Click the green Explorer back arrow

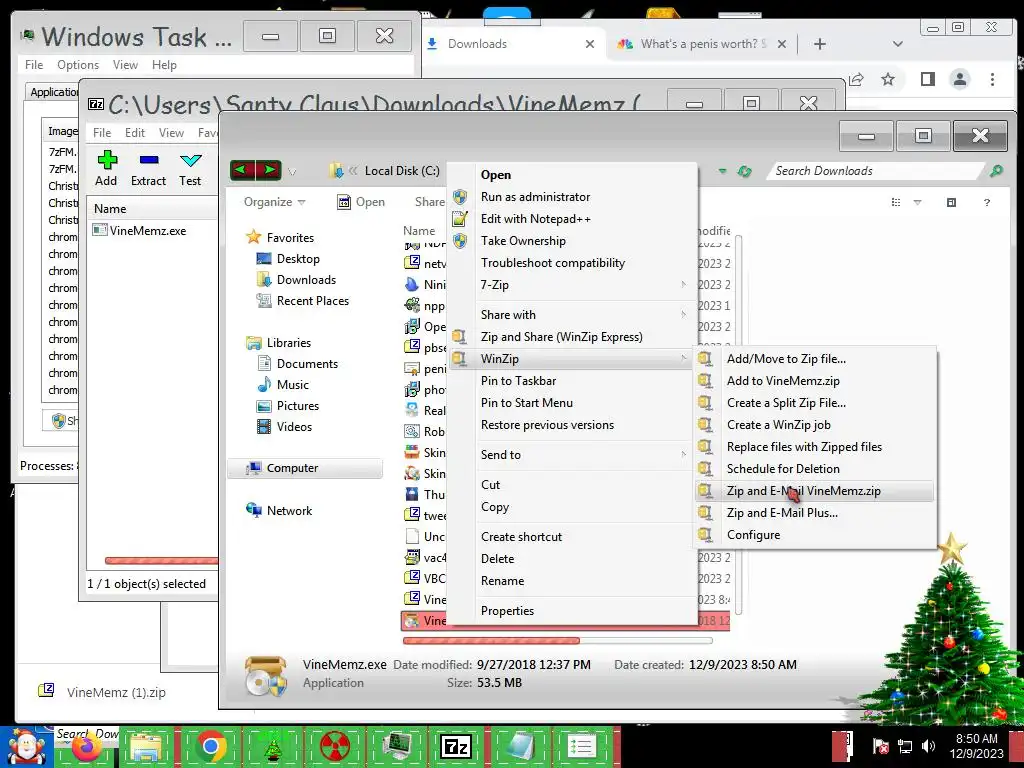point(242,170)
